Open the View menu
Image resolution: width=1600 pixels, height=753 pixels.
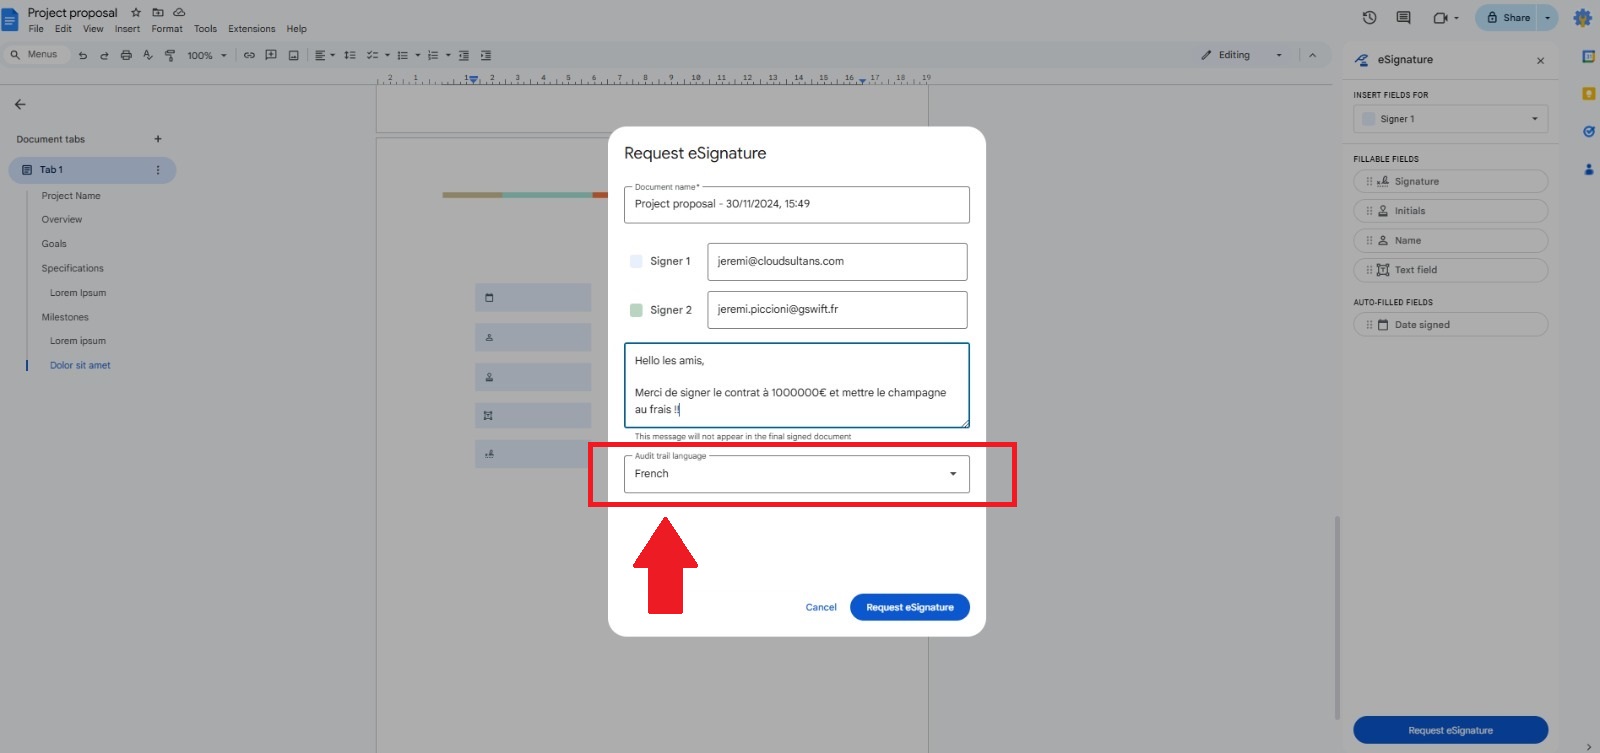pos(93,29)
